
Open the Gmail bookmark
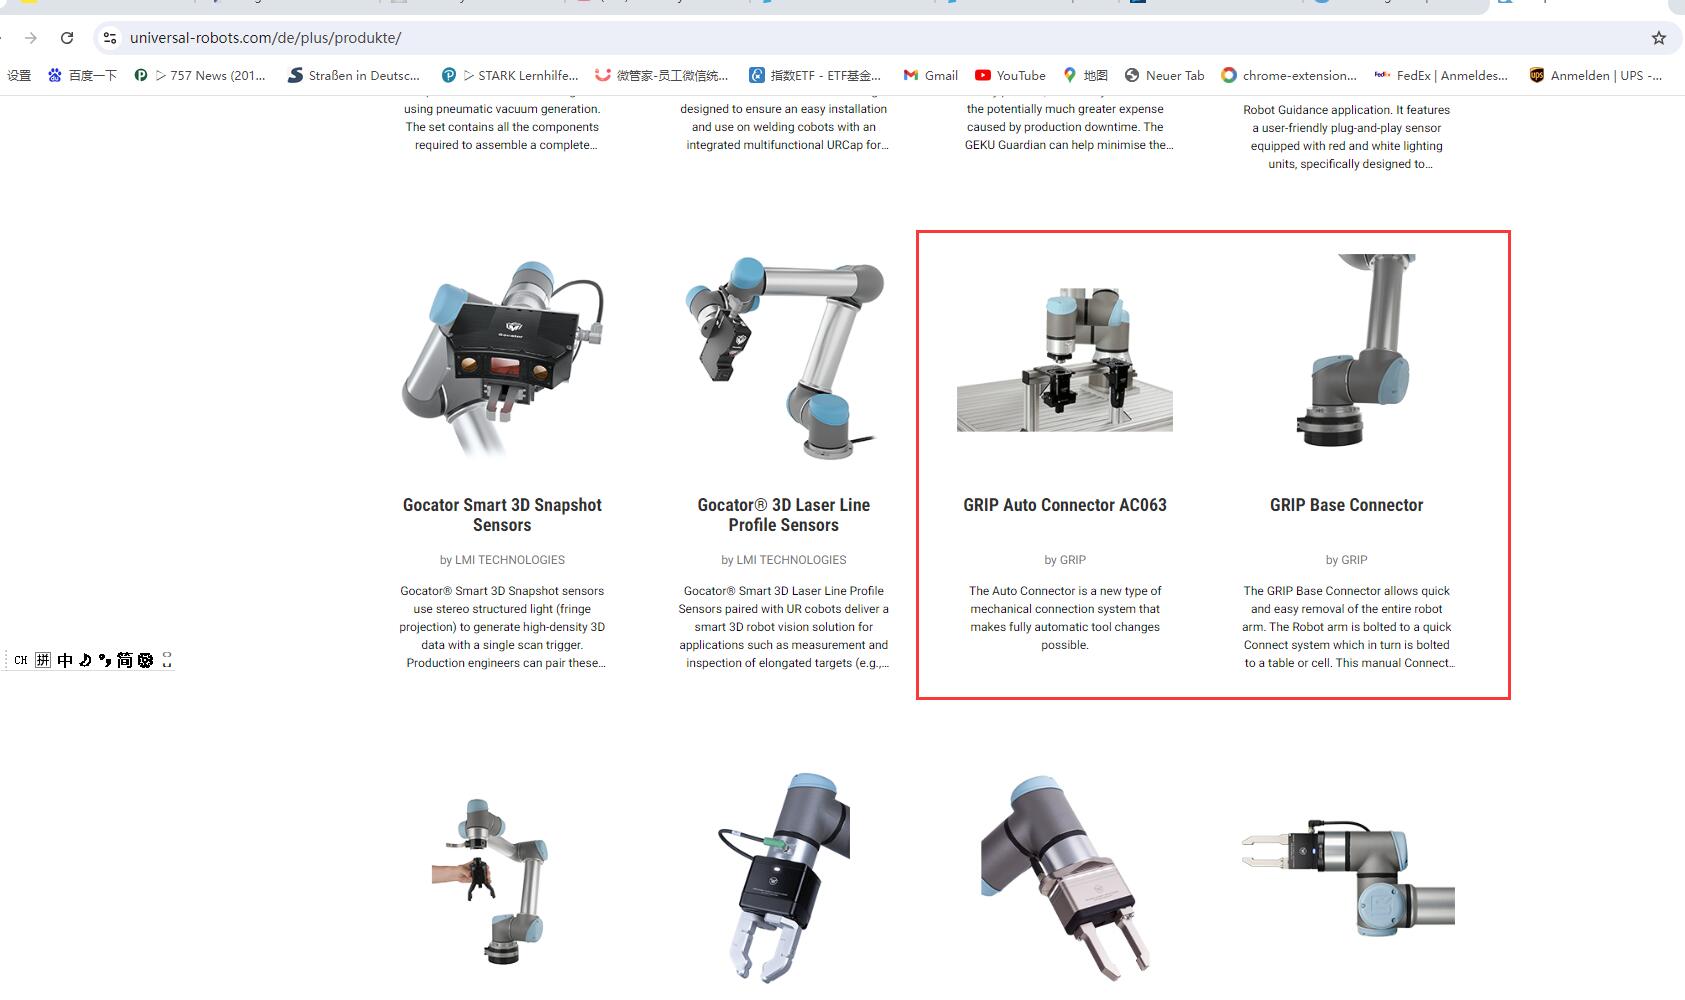[930, 75]
